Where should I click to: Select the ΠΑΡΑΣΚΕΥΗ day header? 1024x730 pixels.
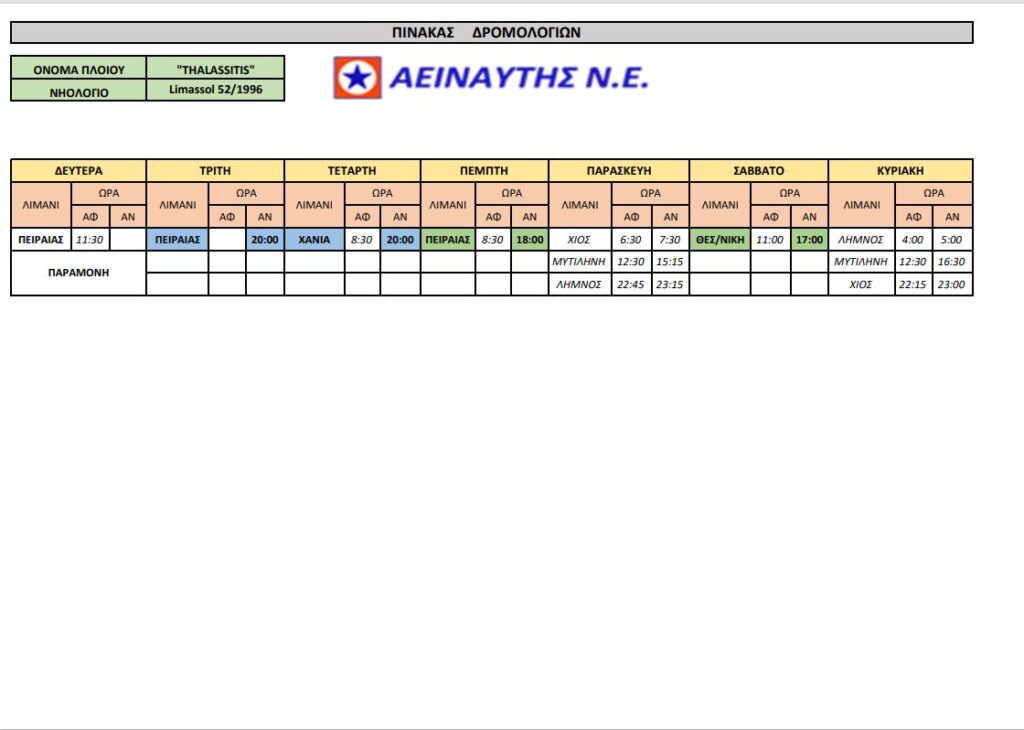(618, 171)
